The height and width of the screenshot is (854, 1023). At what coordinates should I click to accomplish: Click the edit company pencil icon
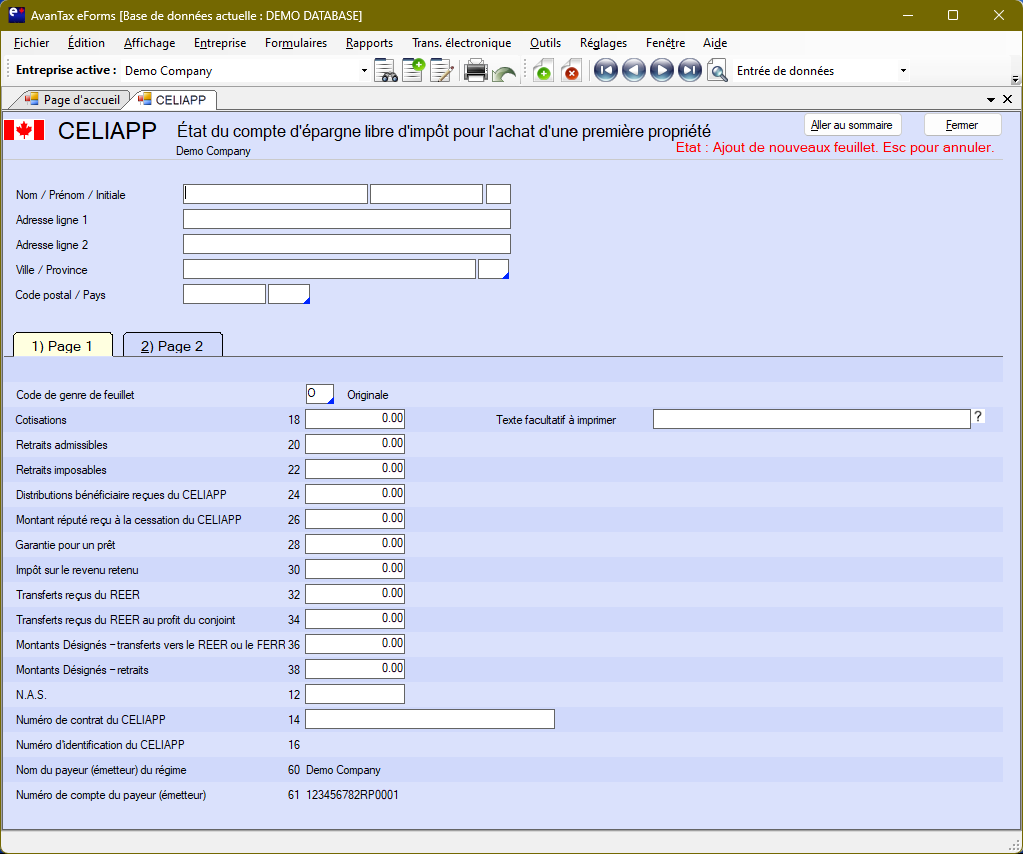point(441,71)
